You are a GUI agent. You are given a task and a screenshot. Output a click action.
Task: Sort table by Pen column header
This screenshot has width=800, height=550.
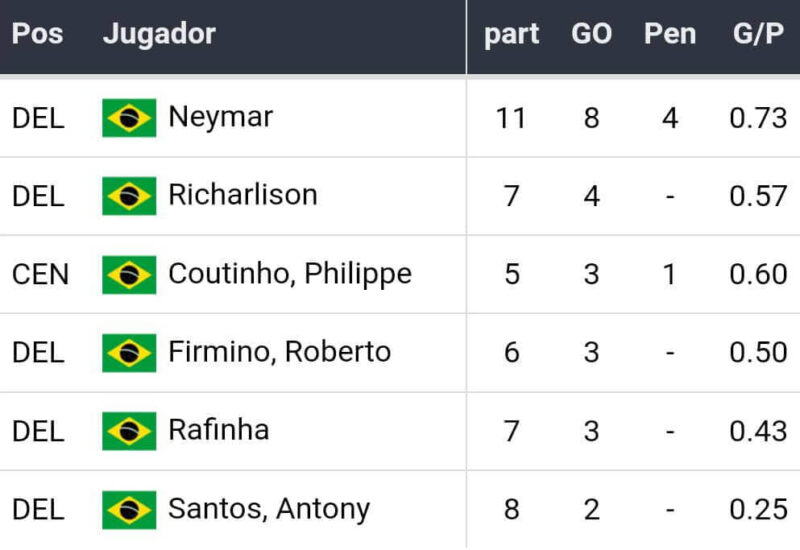click(669, 34)
